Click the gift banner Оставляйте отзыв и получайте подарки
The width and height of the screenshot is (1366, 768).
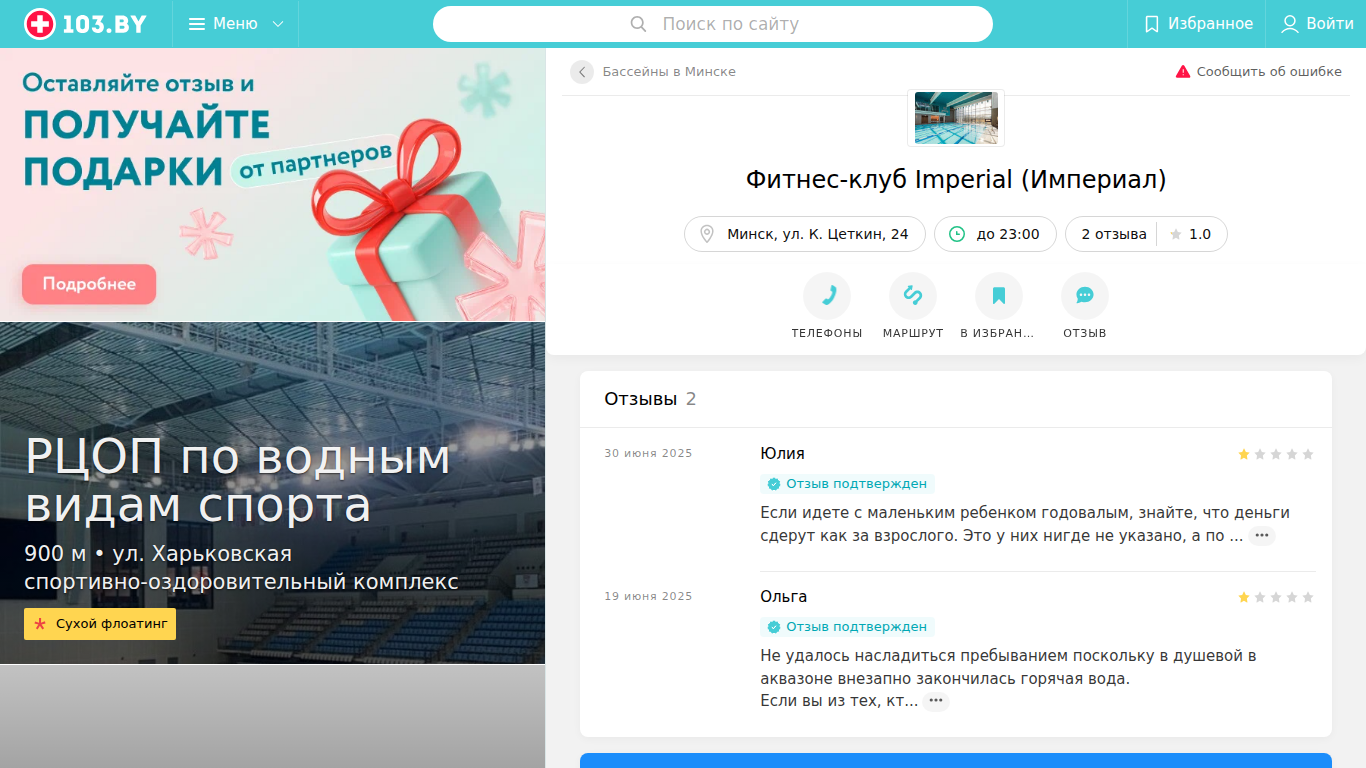[x=273, y=185]
